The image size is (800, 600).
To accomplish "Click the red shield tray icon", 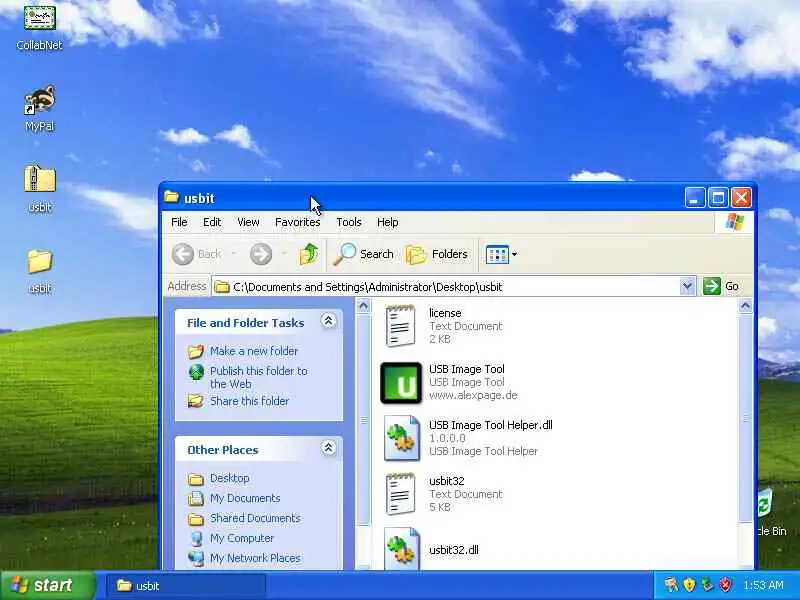I will (x=726, y=585).
